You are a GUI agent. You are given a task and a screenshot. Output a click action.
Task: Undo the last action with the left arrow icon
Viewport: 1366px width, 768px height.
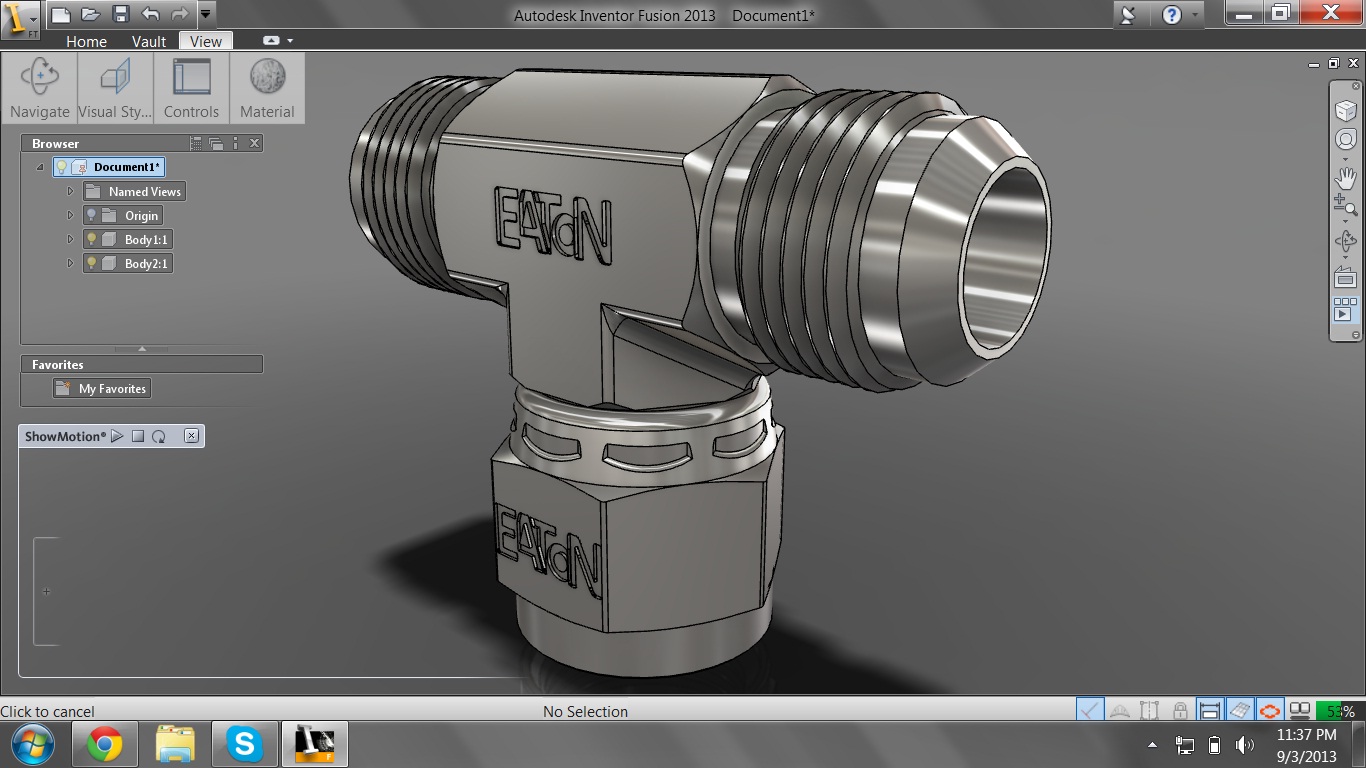point(150,14)
